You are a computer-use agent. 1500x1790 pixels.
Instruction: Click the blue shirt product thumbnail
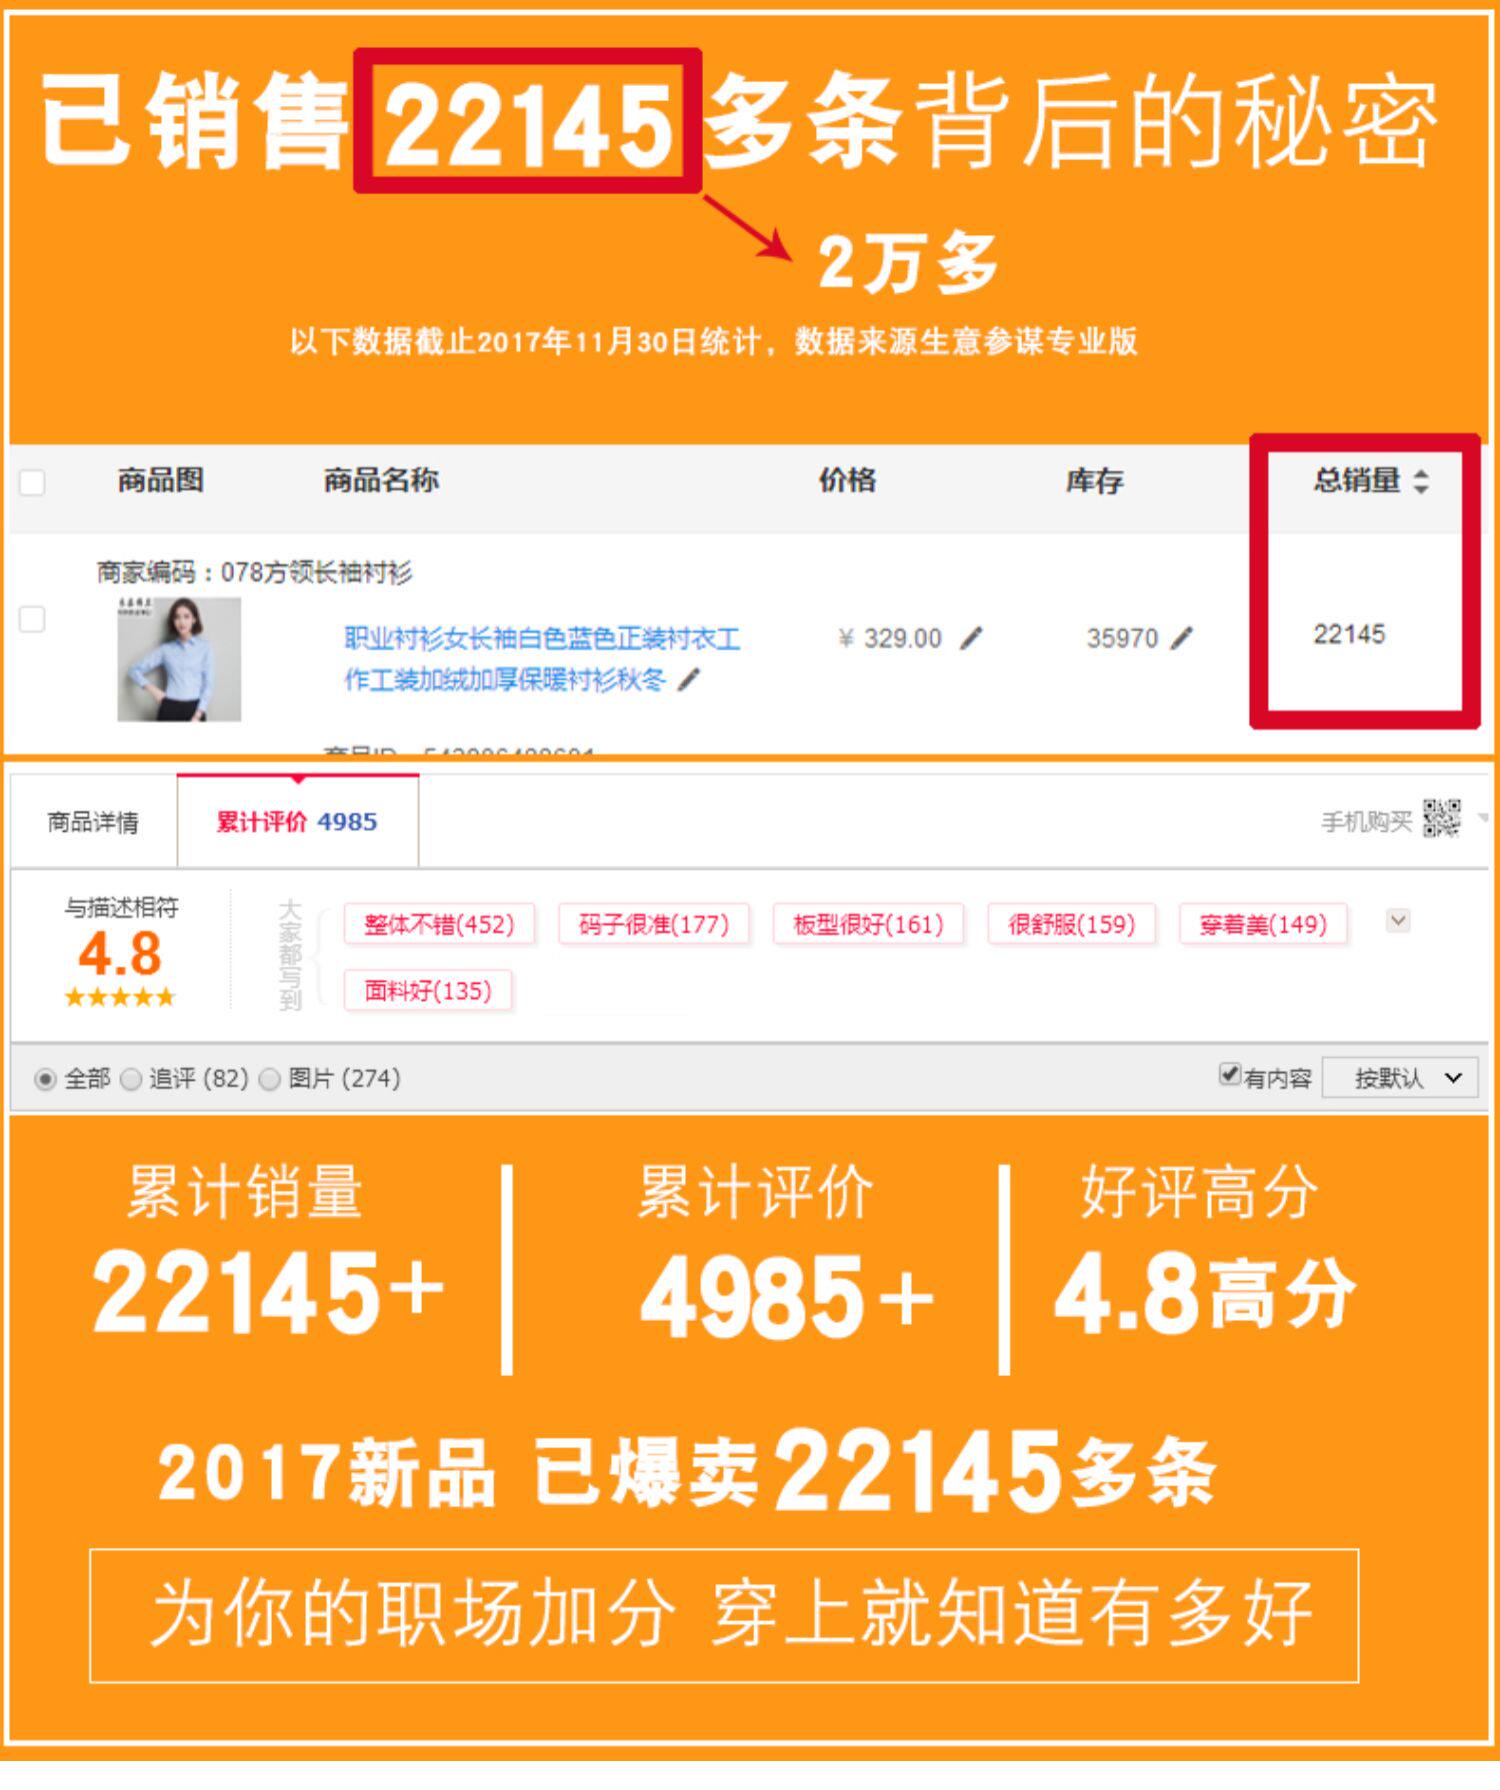point(179,659)
